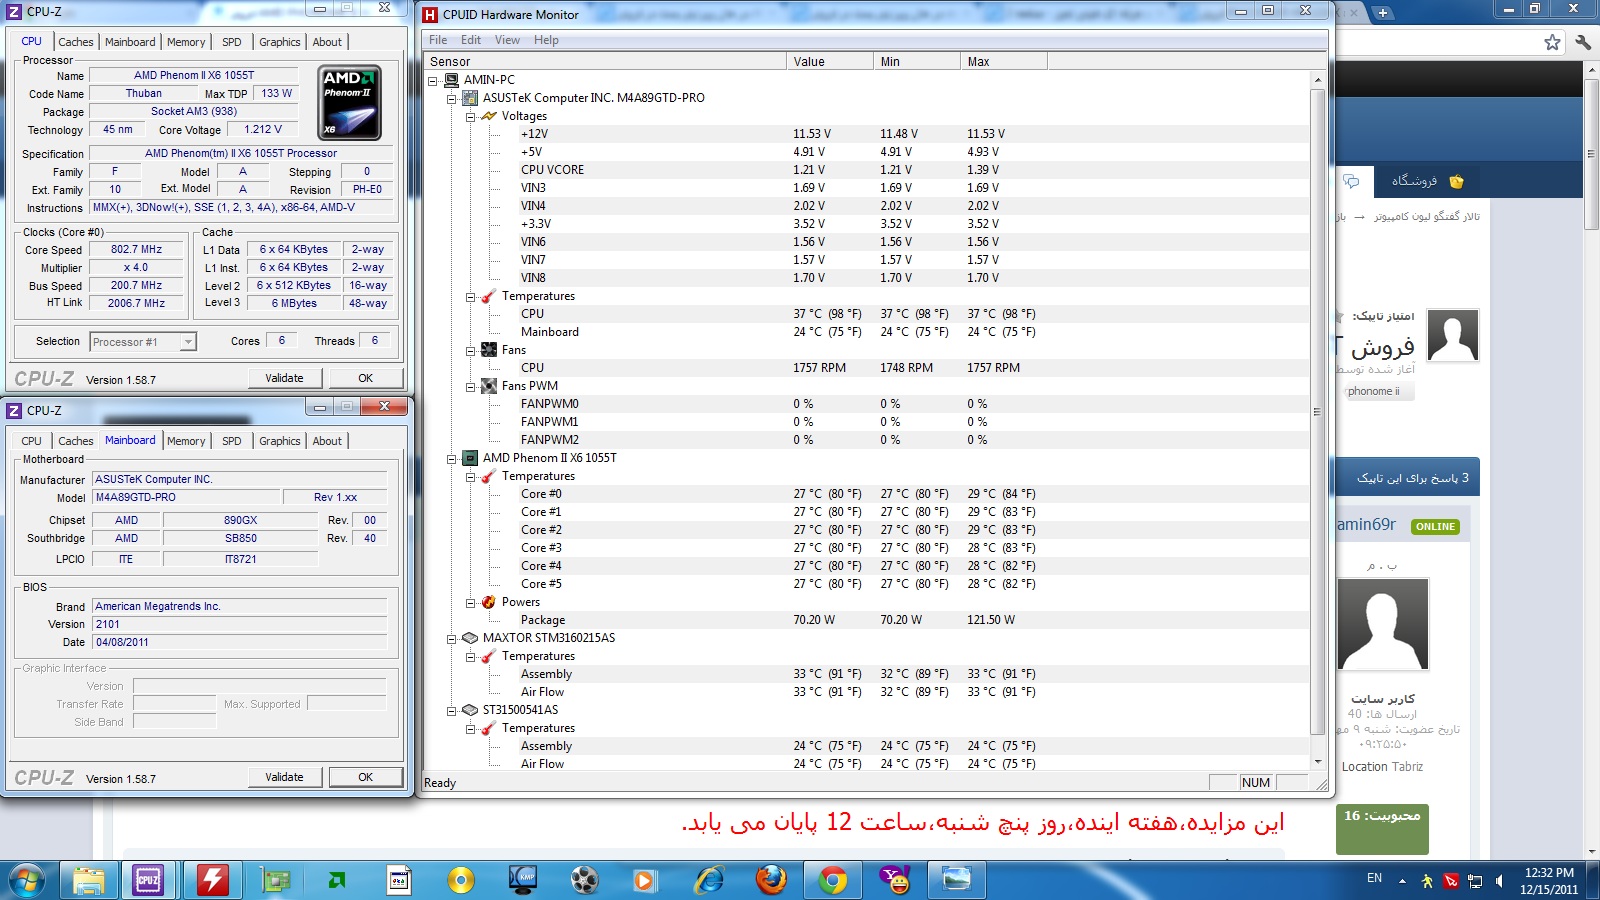
Task: Click Validate in bottom CPU-Z window
Action: [284, 777]
